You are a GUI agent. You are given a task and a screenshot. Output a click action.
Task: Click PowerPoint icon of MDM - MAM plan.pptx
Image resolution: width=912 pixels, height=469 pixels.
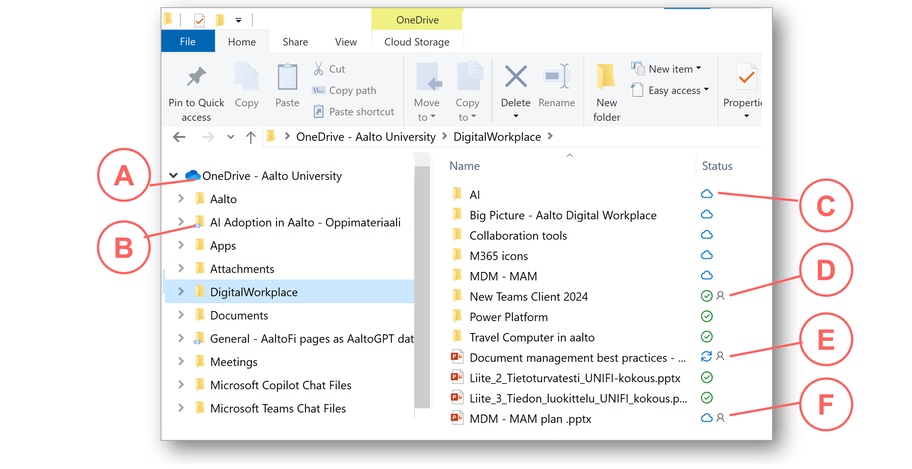457,418
